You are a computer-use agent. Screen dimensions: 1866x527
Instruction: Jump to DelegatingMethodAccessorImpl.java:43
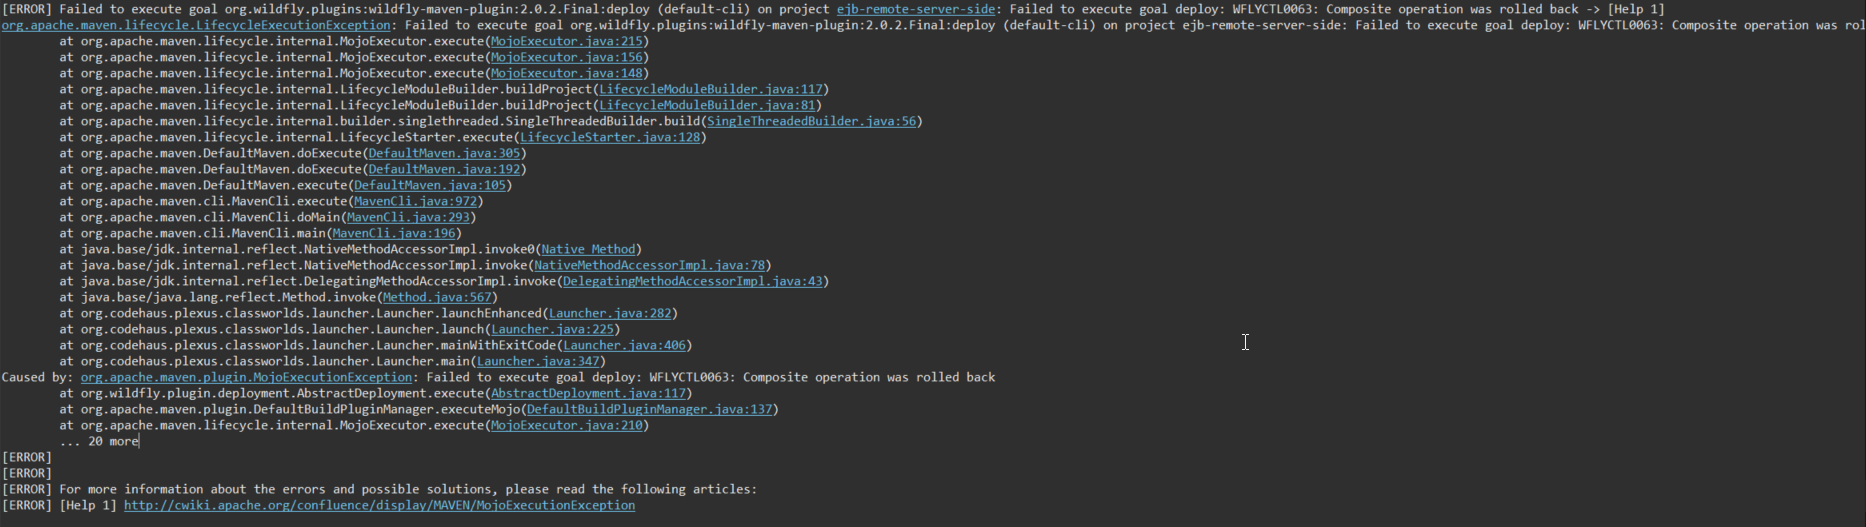(x=692, y=281)
